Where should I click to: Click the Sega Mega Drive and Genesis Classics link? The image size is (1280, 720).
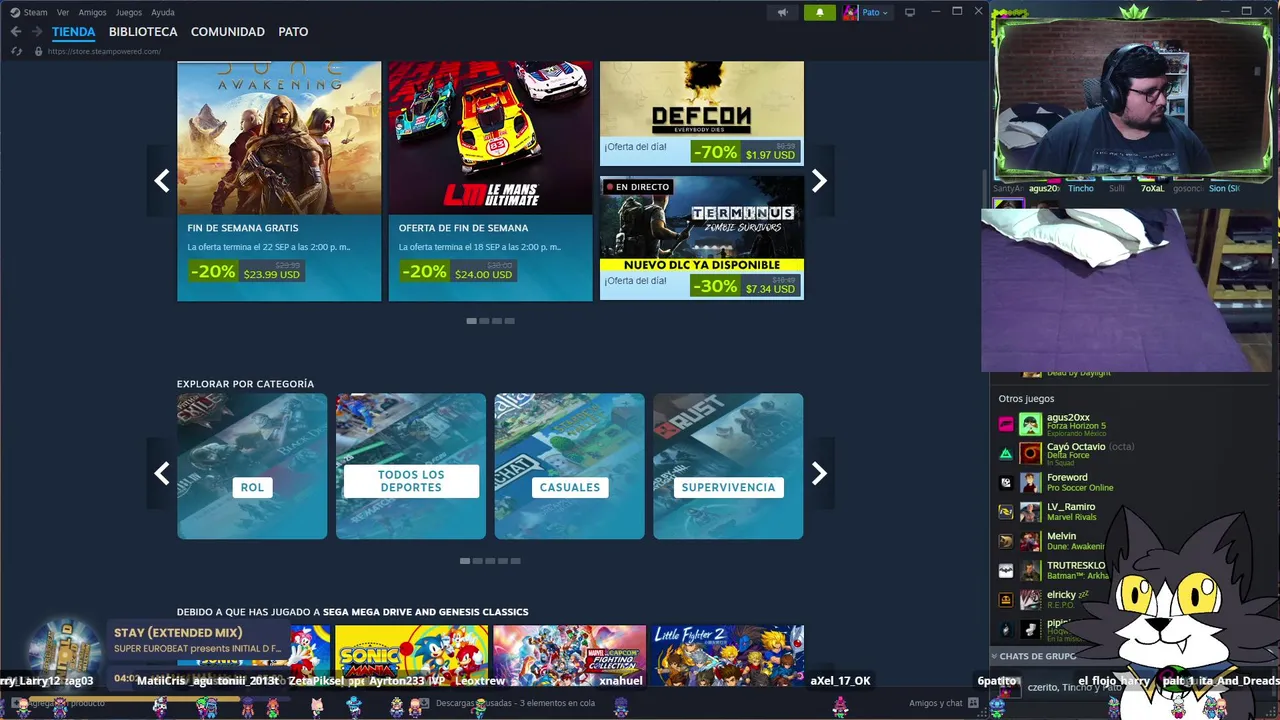425,612
